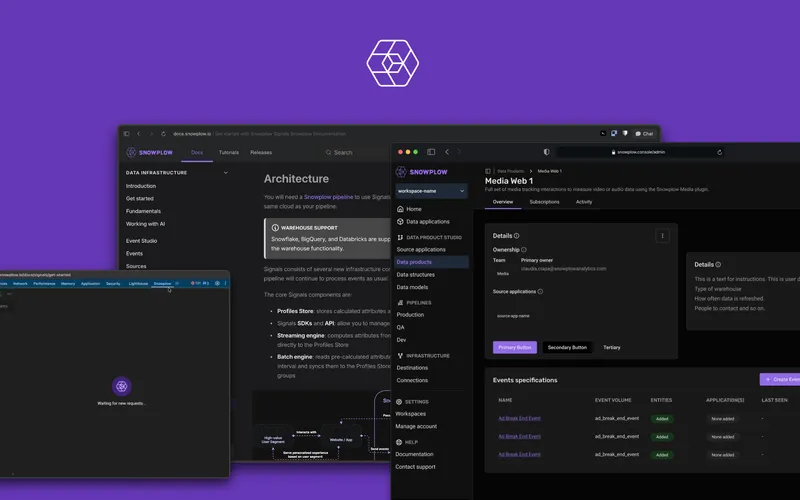This screenshot has height=500, width=800.
Task: Click the Create Event button
Action: click(780, 379)
